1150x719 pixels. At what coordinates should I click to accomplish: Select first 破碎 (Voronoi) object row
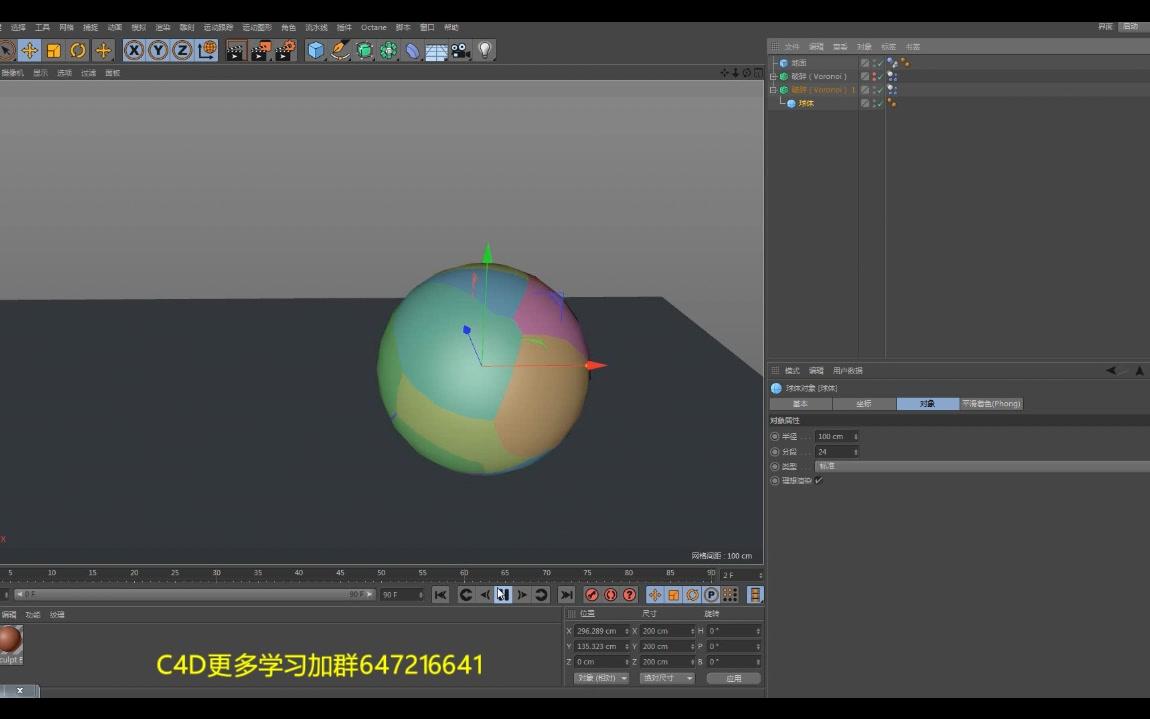pyautogui.click(x=818, y=76)
